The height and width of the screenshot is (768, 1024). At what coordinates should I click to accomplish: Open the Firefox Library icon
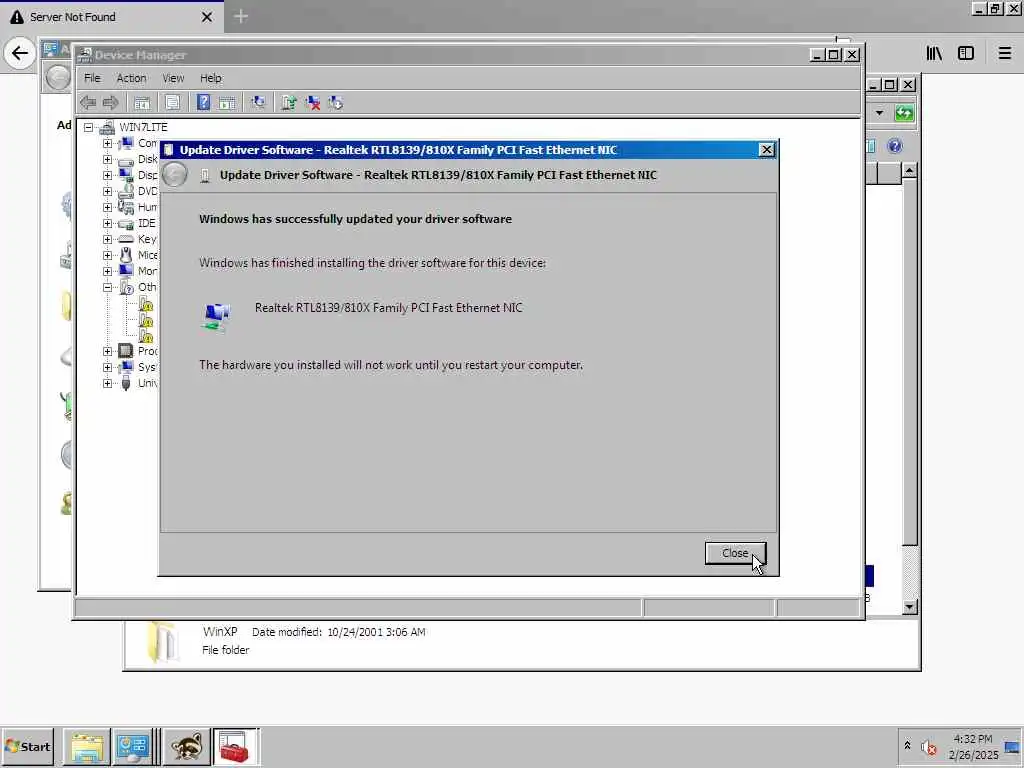[x=935, y=54]
